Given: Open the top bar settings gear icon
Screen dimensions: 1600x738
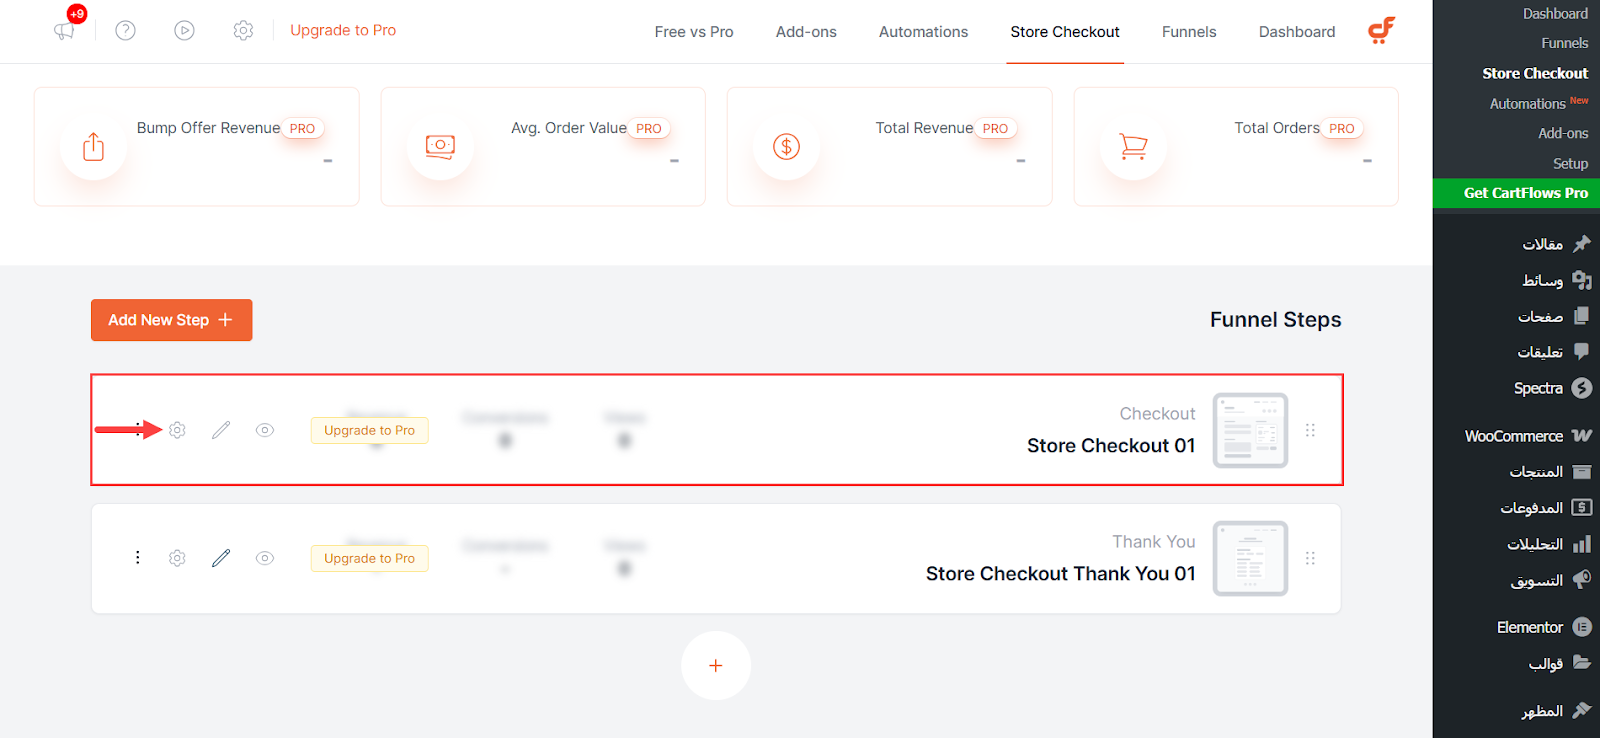Looking at the screenshot, I should 243,30.
